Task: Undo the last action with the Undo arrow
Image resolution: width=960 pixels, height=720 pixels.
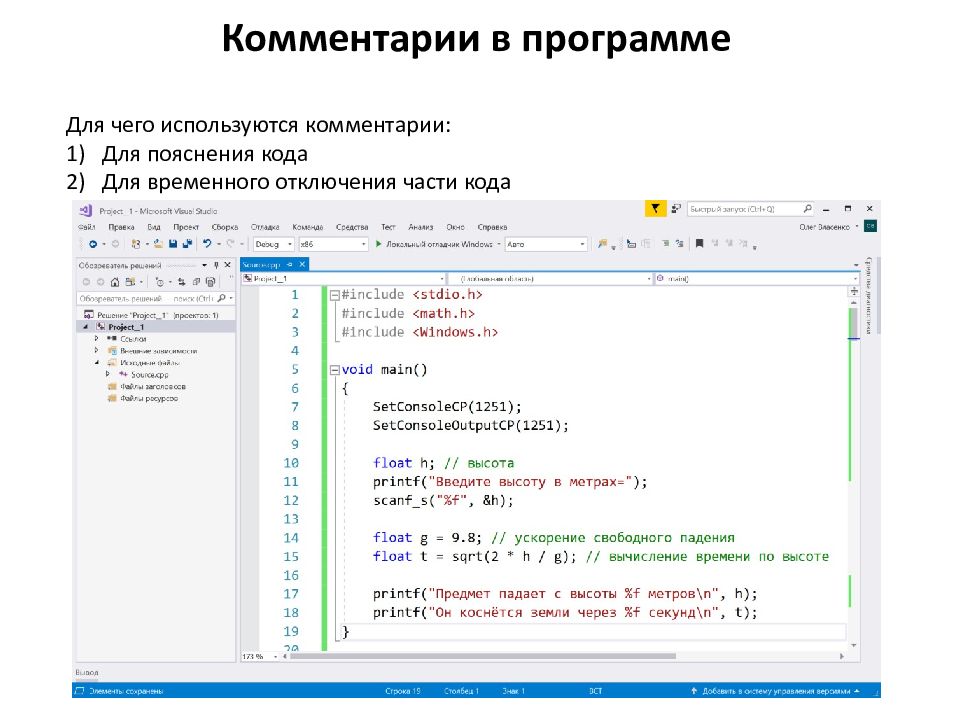Action: click(x=207, y=243)
